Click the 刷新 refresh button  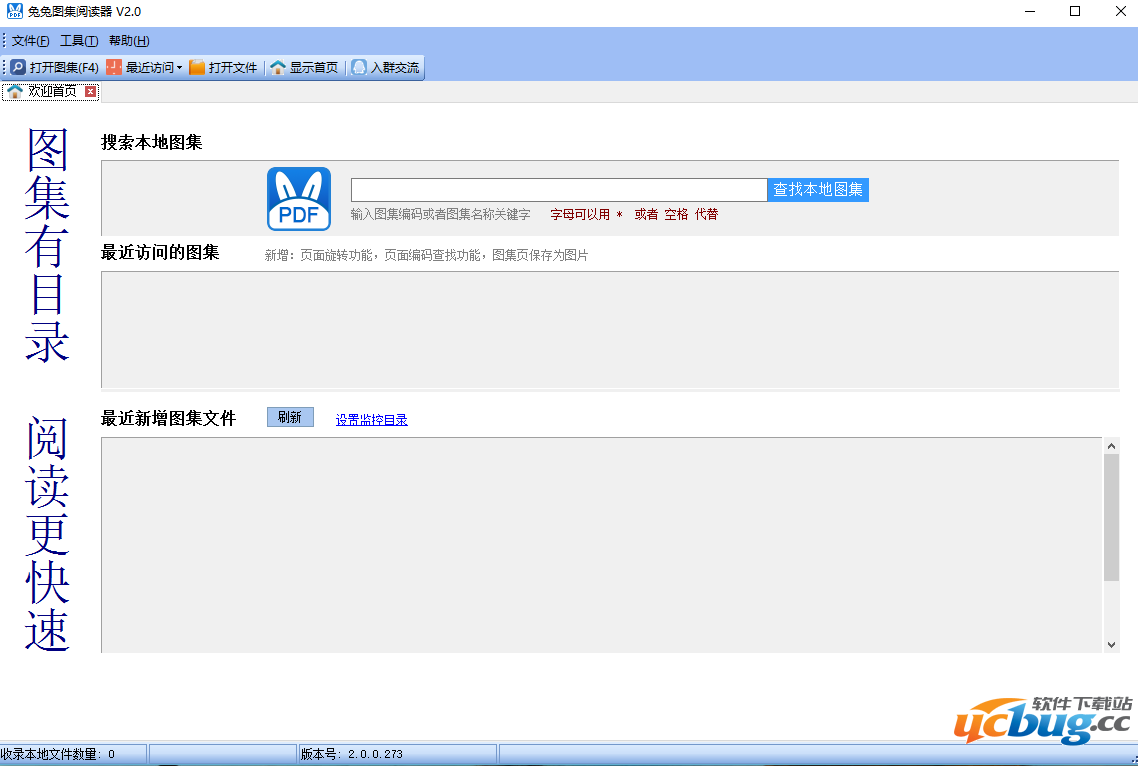tap(290, 417)
